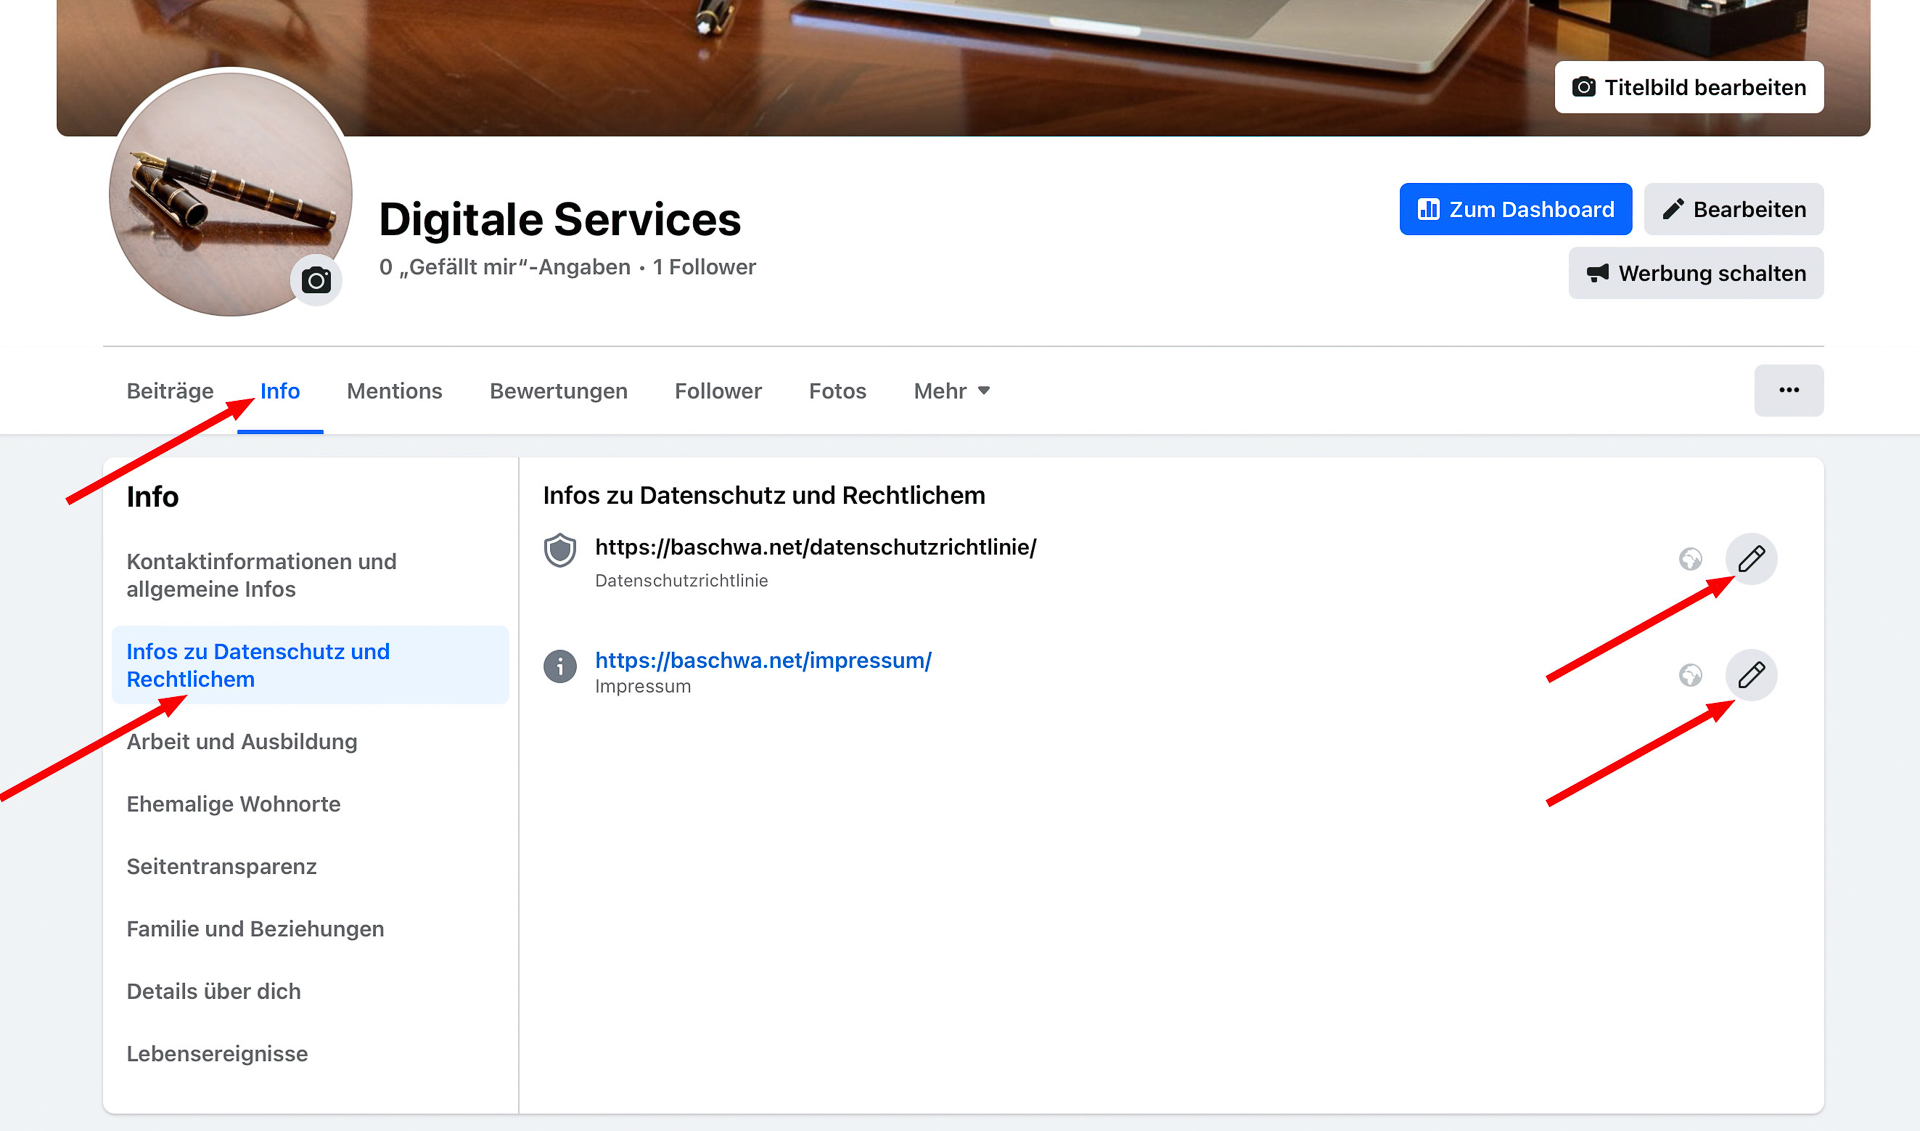The width and height of the screenshot is (1920, 1131).
Task: Click the camera icon on profile picture
Action: pyautogui.click(x=316, y=281)
